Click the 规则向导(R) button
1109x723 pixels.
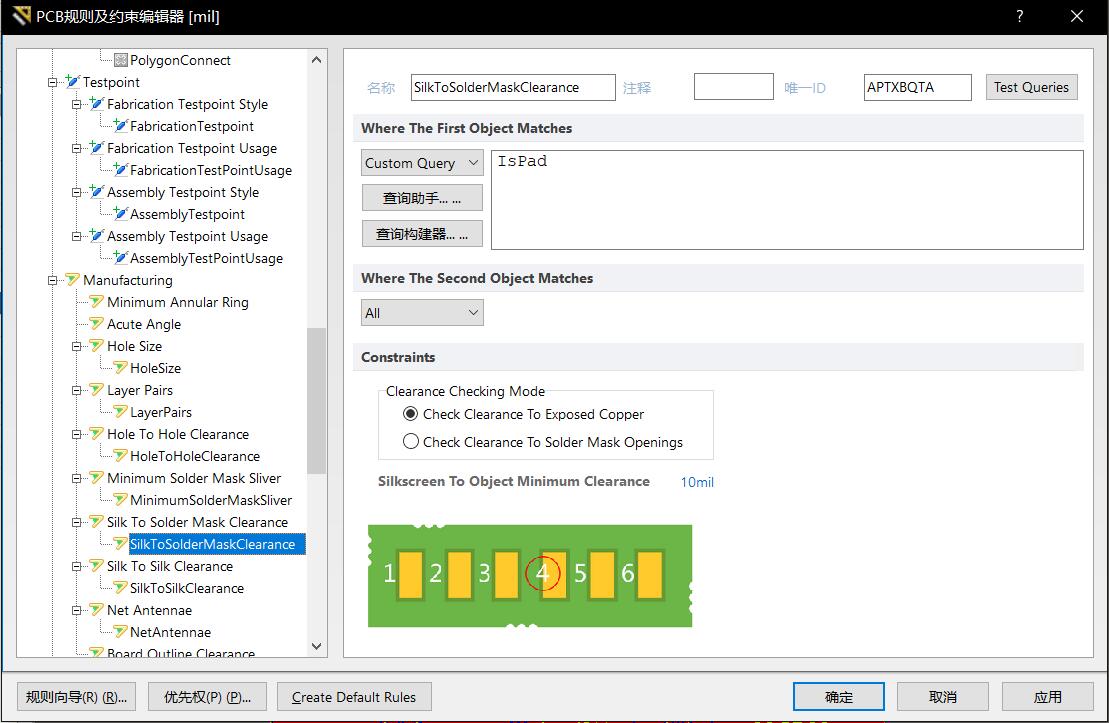[x=76, y=697]
